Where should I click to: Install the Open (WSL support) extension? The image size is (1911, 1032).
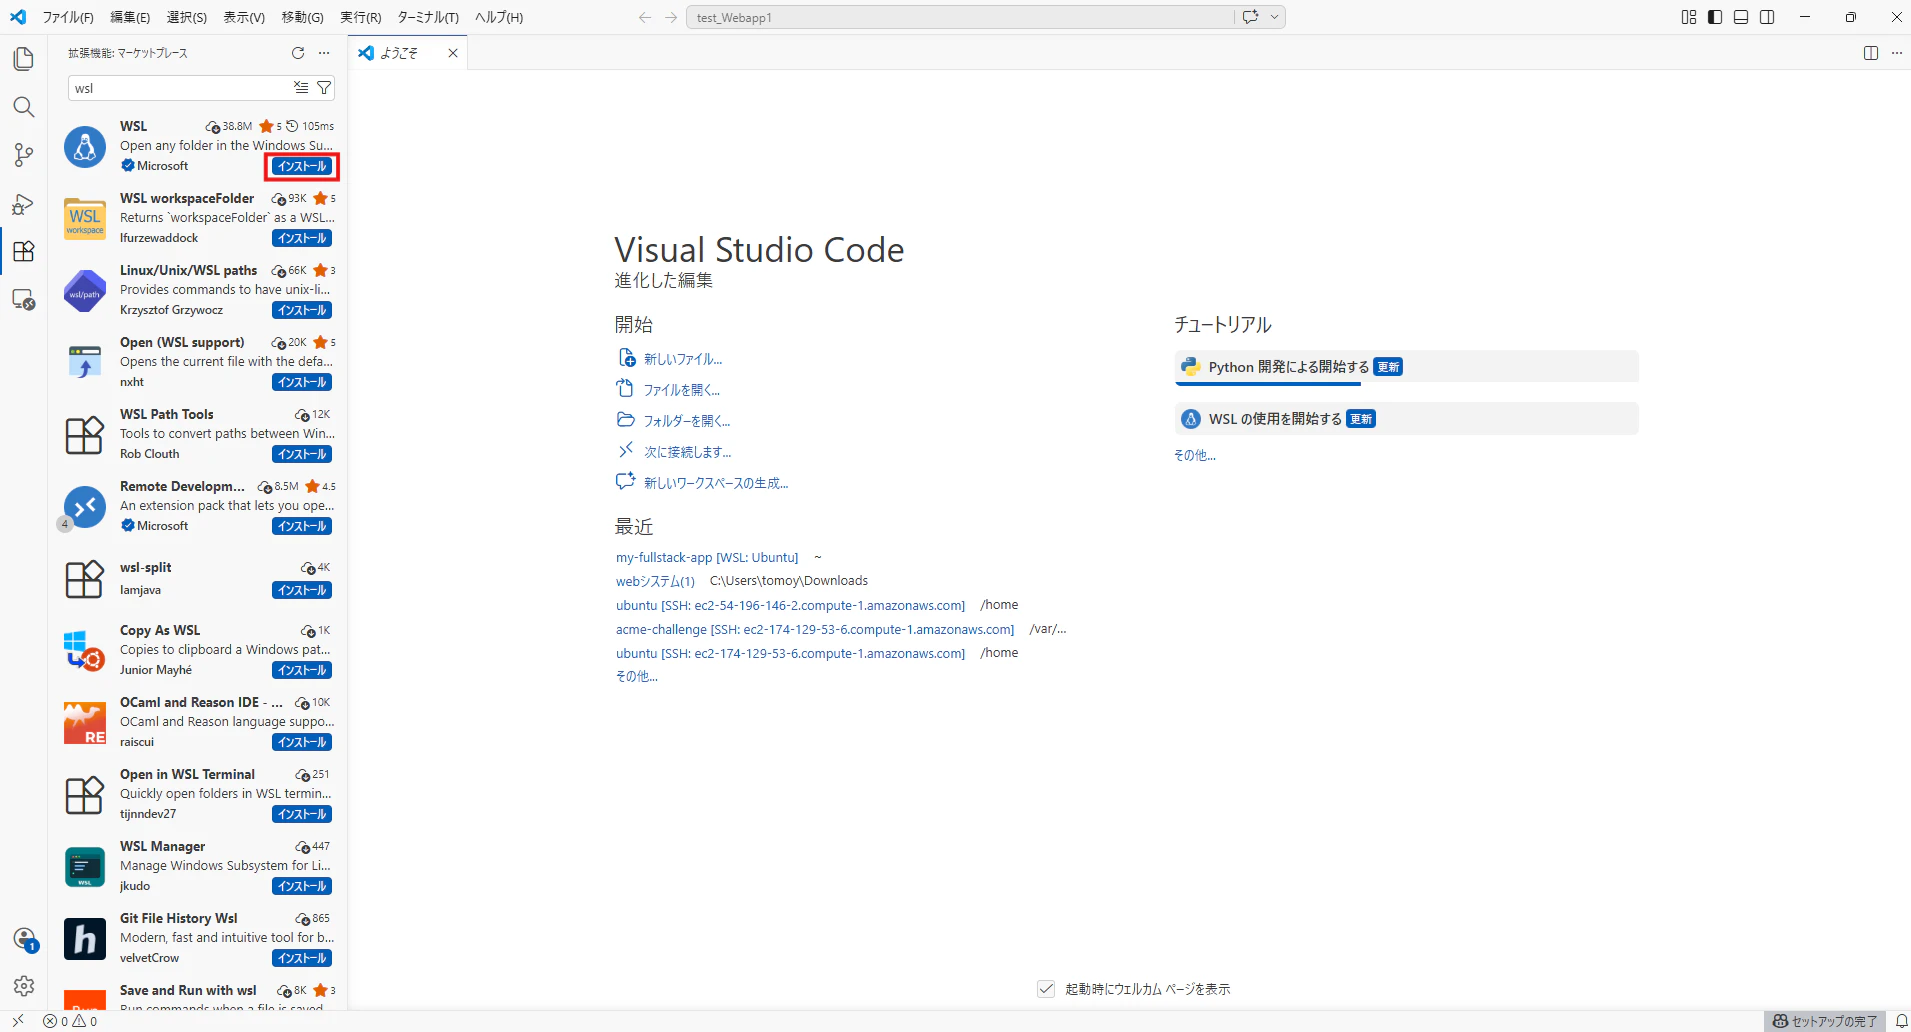click(302, 382)
